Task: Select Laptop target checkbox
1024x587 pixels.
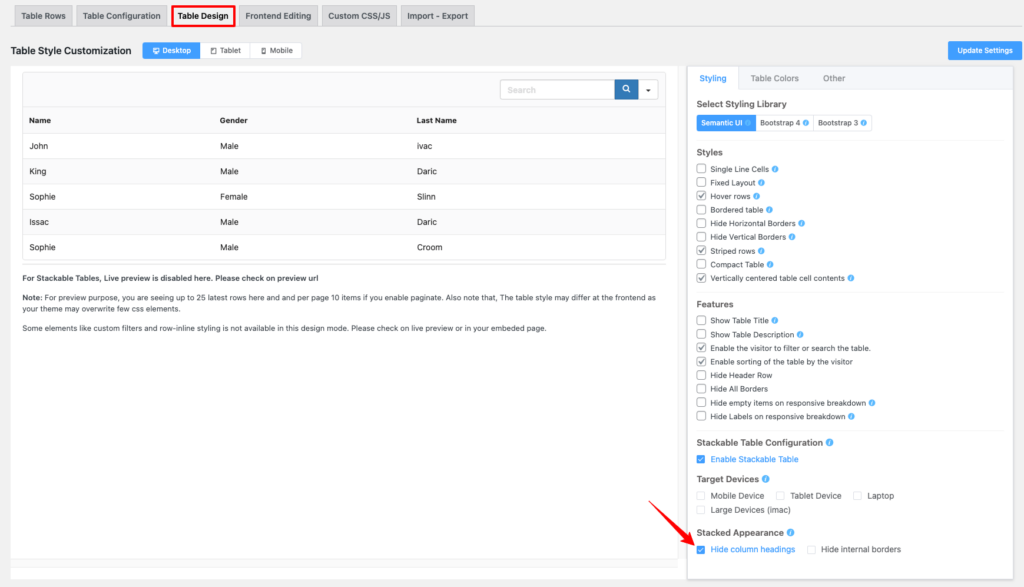Action: click(x=857, y=496)
